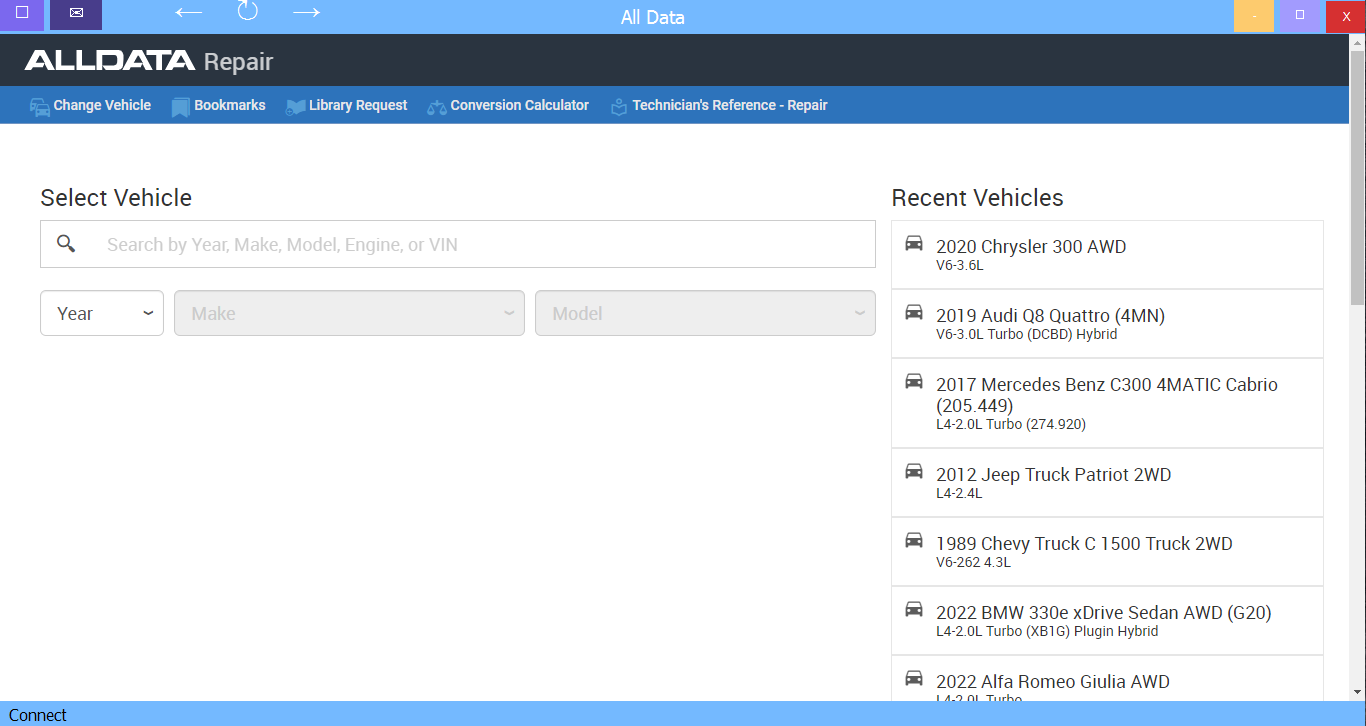Screen dimensions: 1366x726
Task: Open the Conversion Calculator scales icon
Action: pyautogui.click(x=436, y=105)
